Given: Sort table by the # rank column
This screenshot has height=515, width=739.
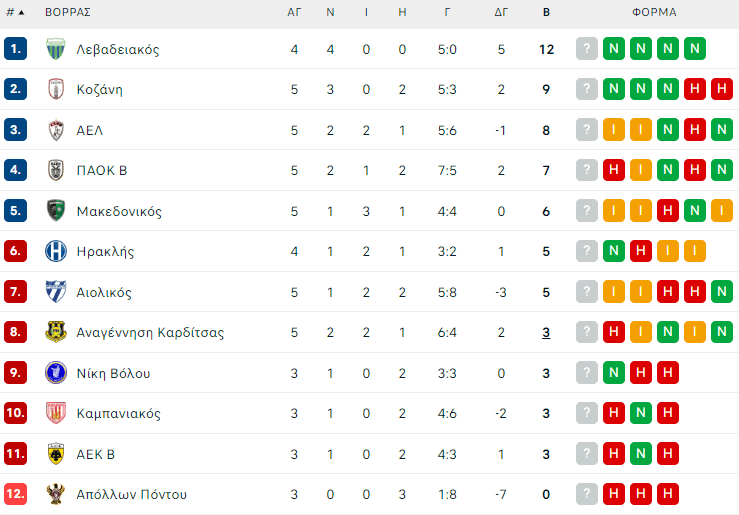Looking at the screenshot, I should point(15,13).
